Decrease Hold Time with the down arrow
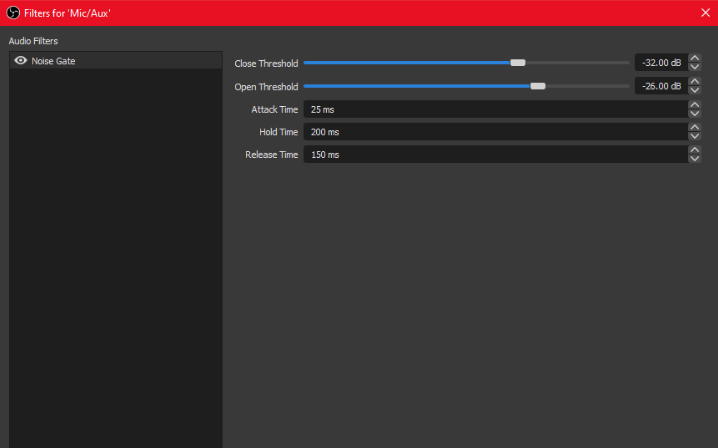 pyautogui.click(x=694, y=136)
